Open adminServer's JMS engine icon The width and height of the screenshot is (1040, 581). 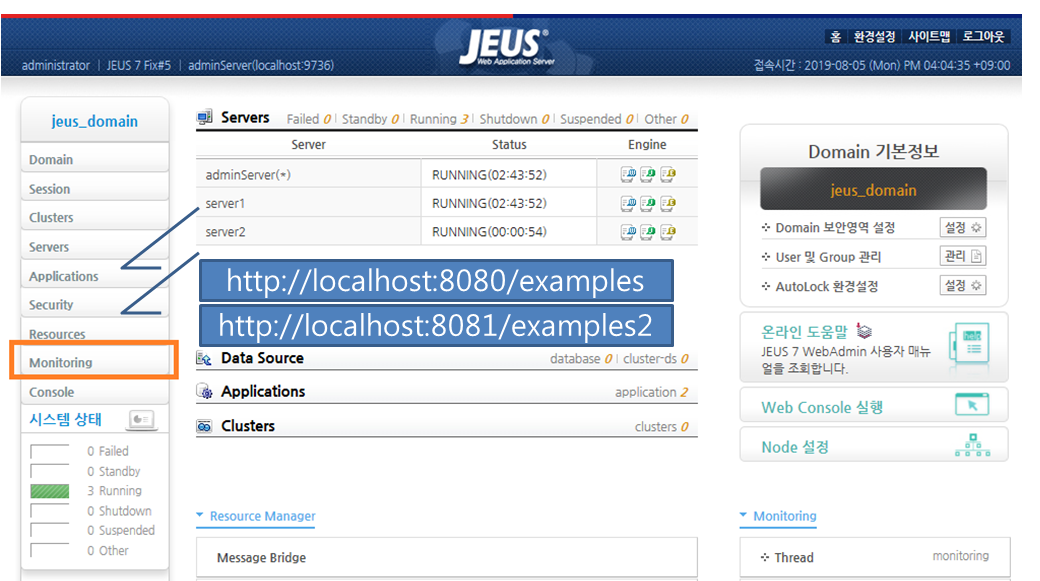[x=647, y=174]
